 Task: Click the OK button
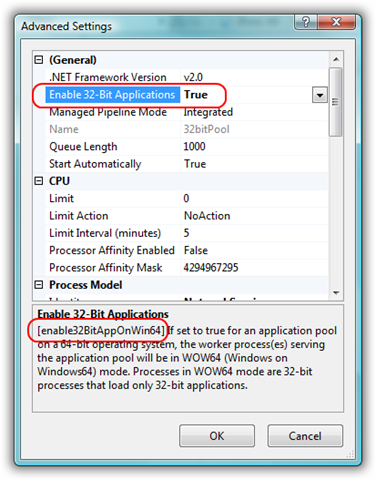click(217, 436)
